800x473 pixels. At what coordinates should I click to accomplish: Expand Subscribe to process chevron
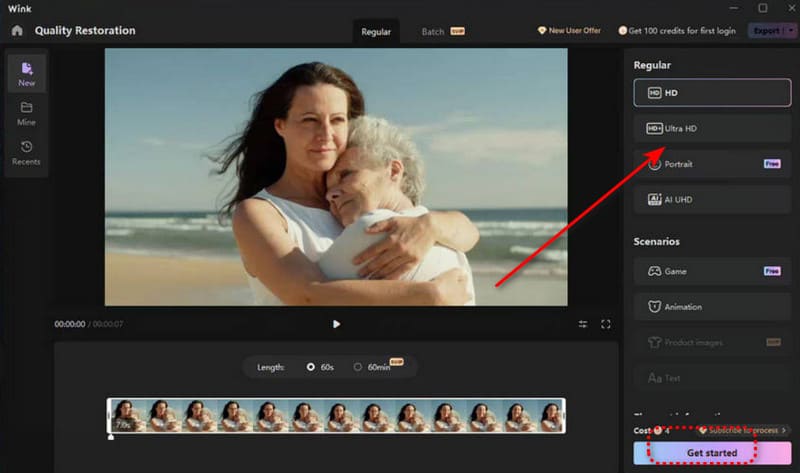[784, 431]
